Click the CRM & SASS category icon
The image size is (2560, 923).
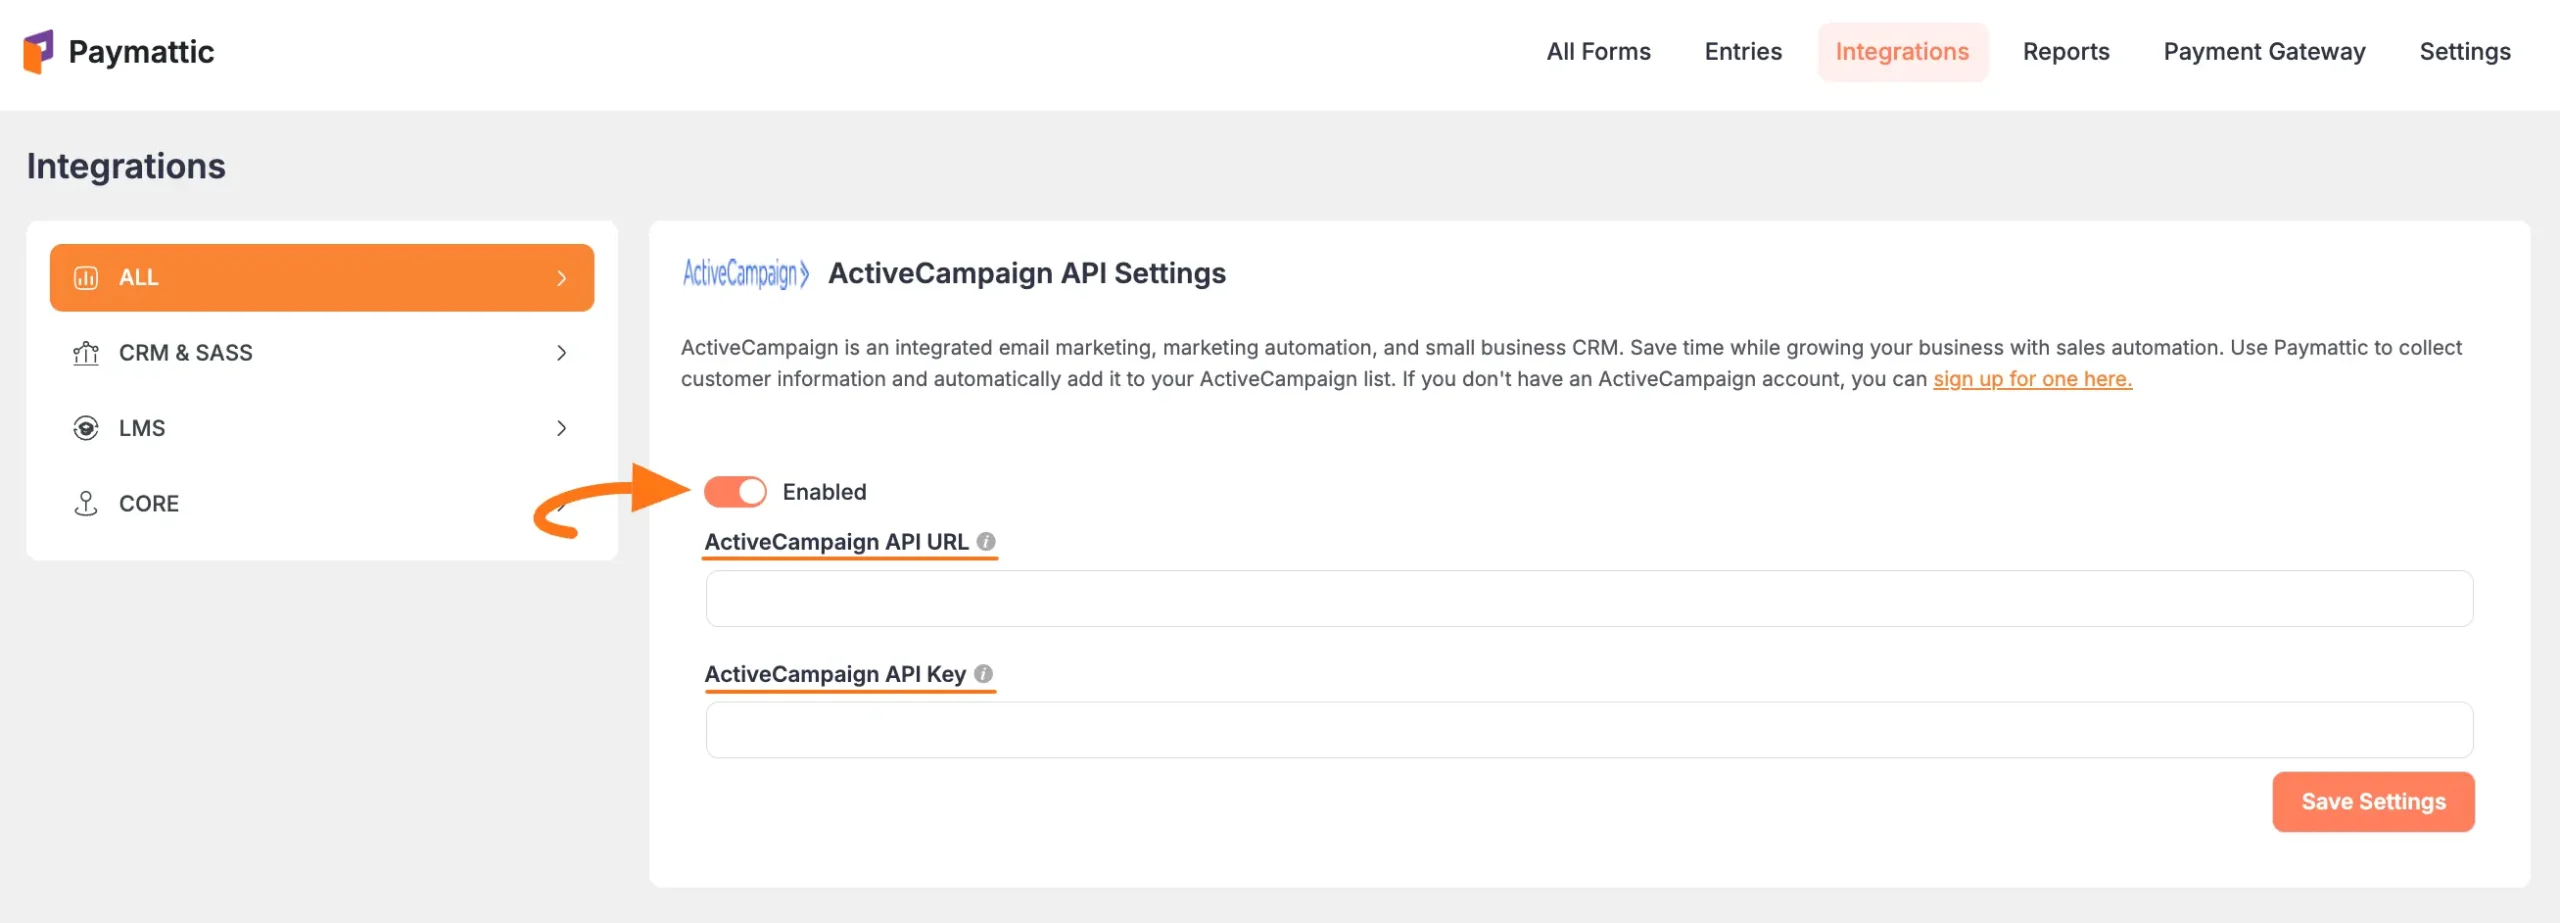88,352
